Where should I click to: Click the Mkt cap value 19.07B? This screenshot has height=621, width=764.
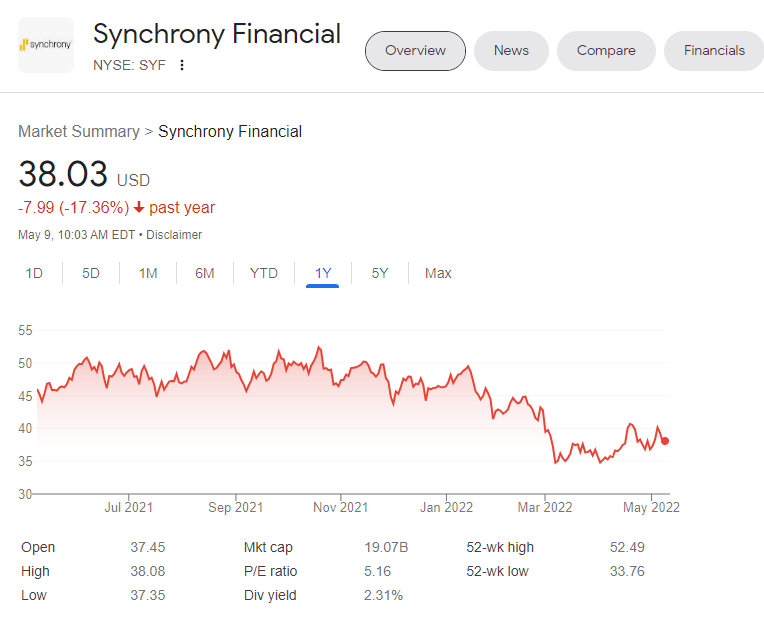386,547
